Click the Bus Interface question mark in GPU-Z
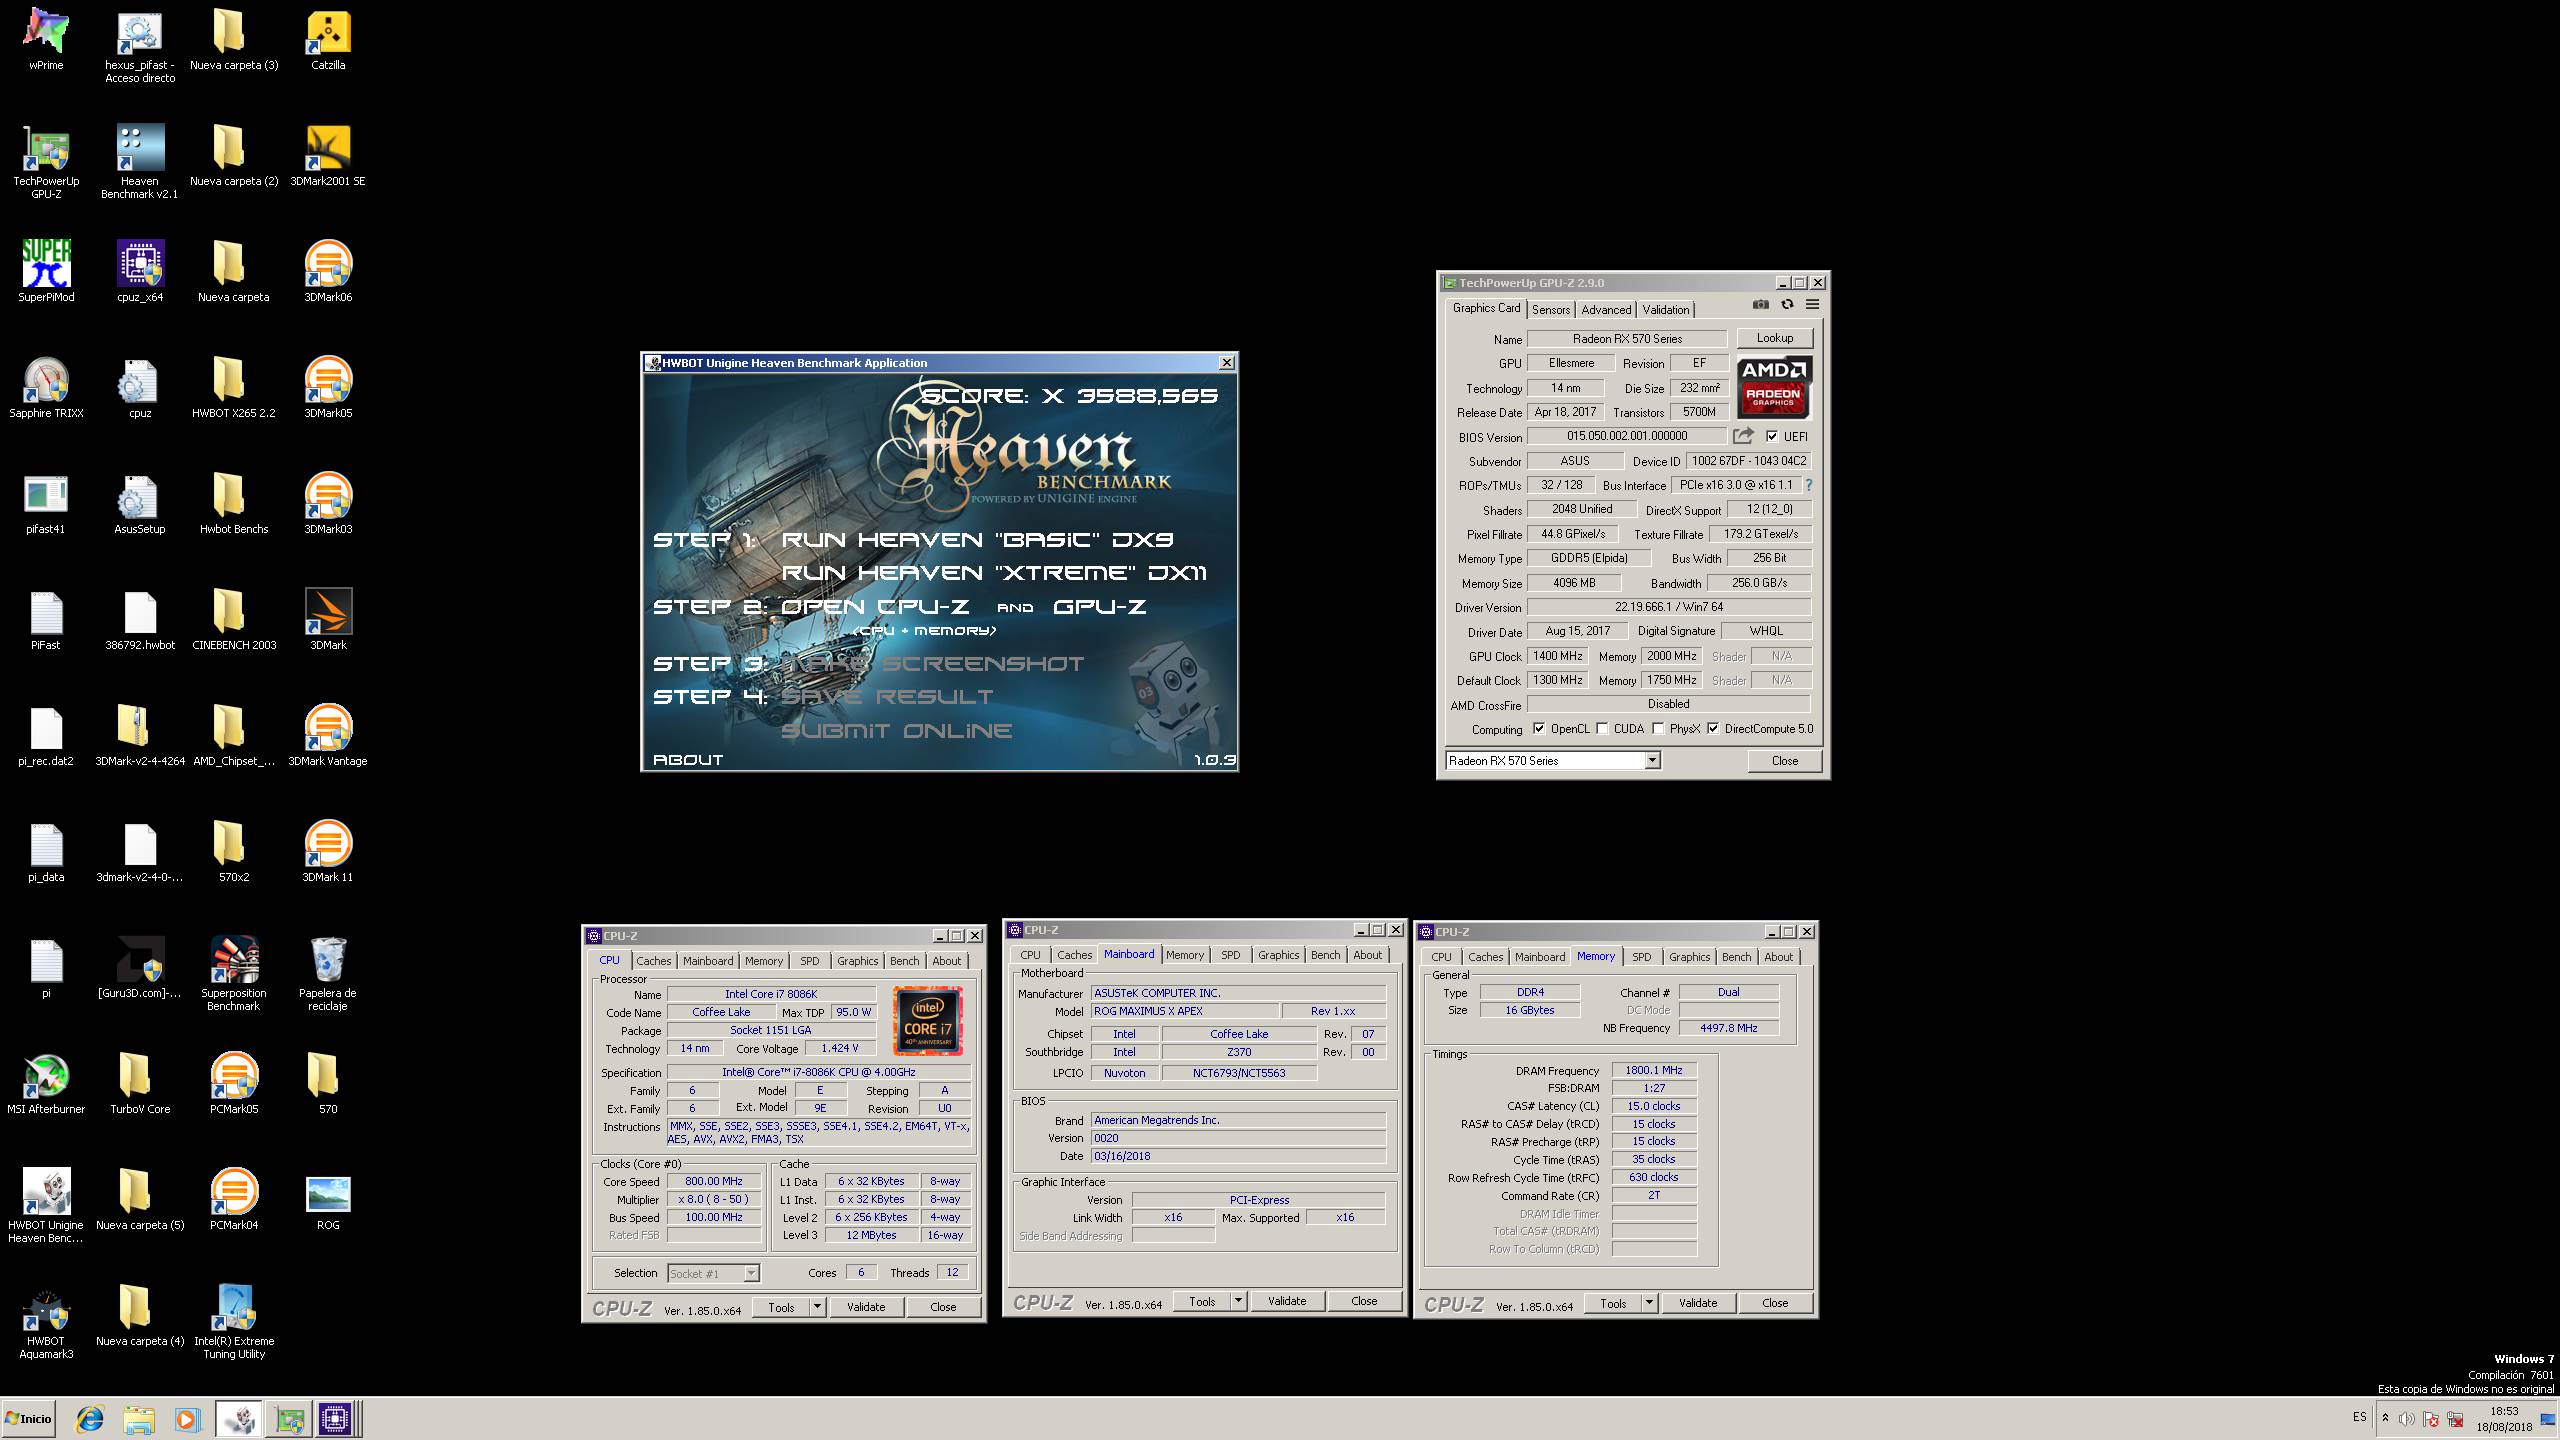2560x1440 pixels. [x=1809, y=485]
